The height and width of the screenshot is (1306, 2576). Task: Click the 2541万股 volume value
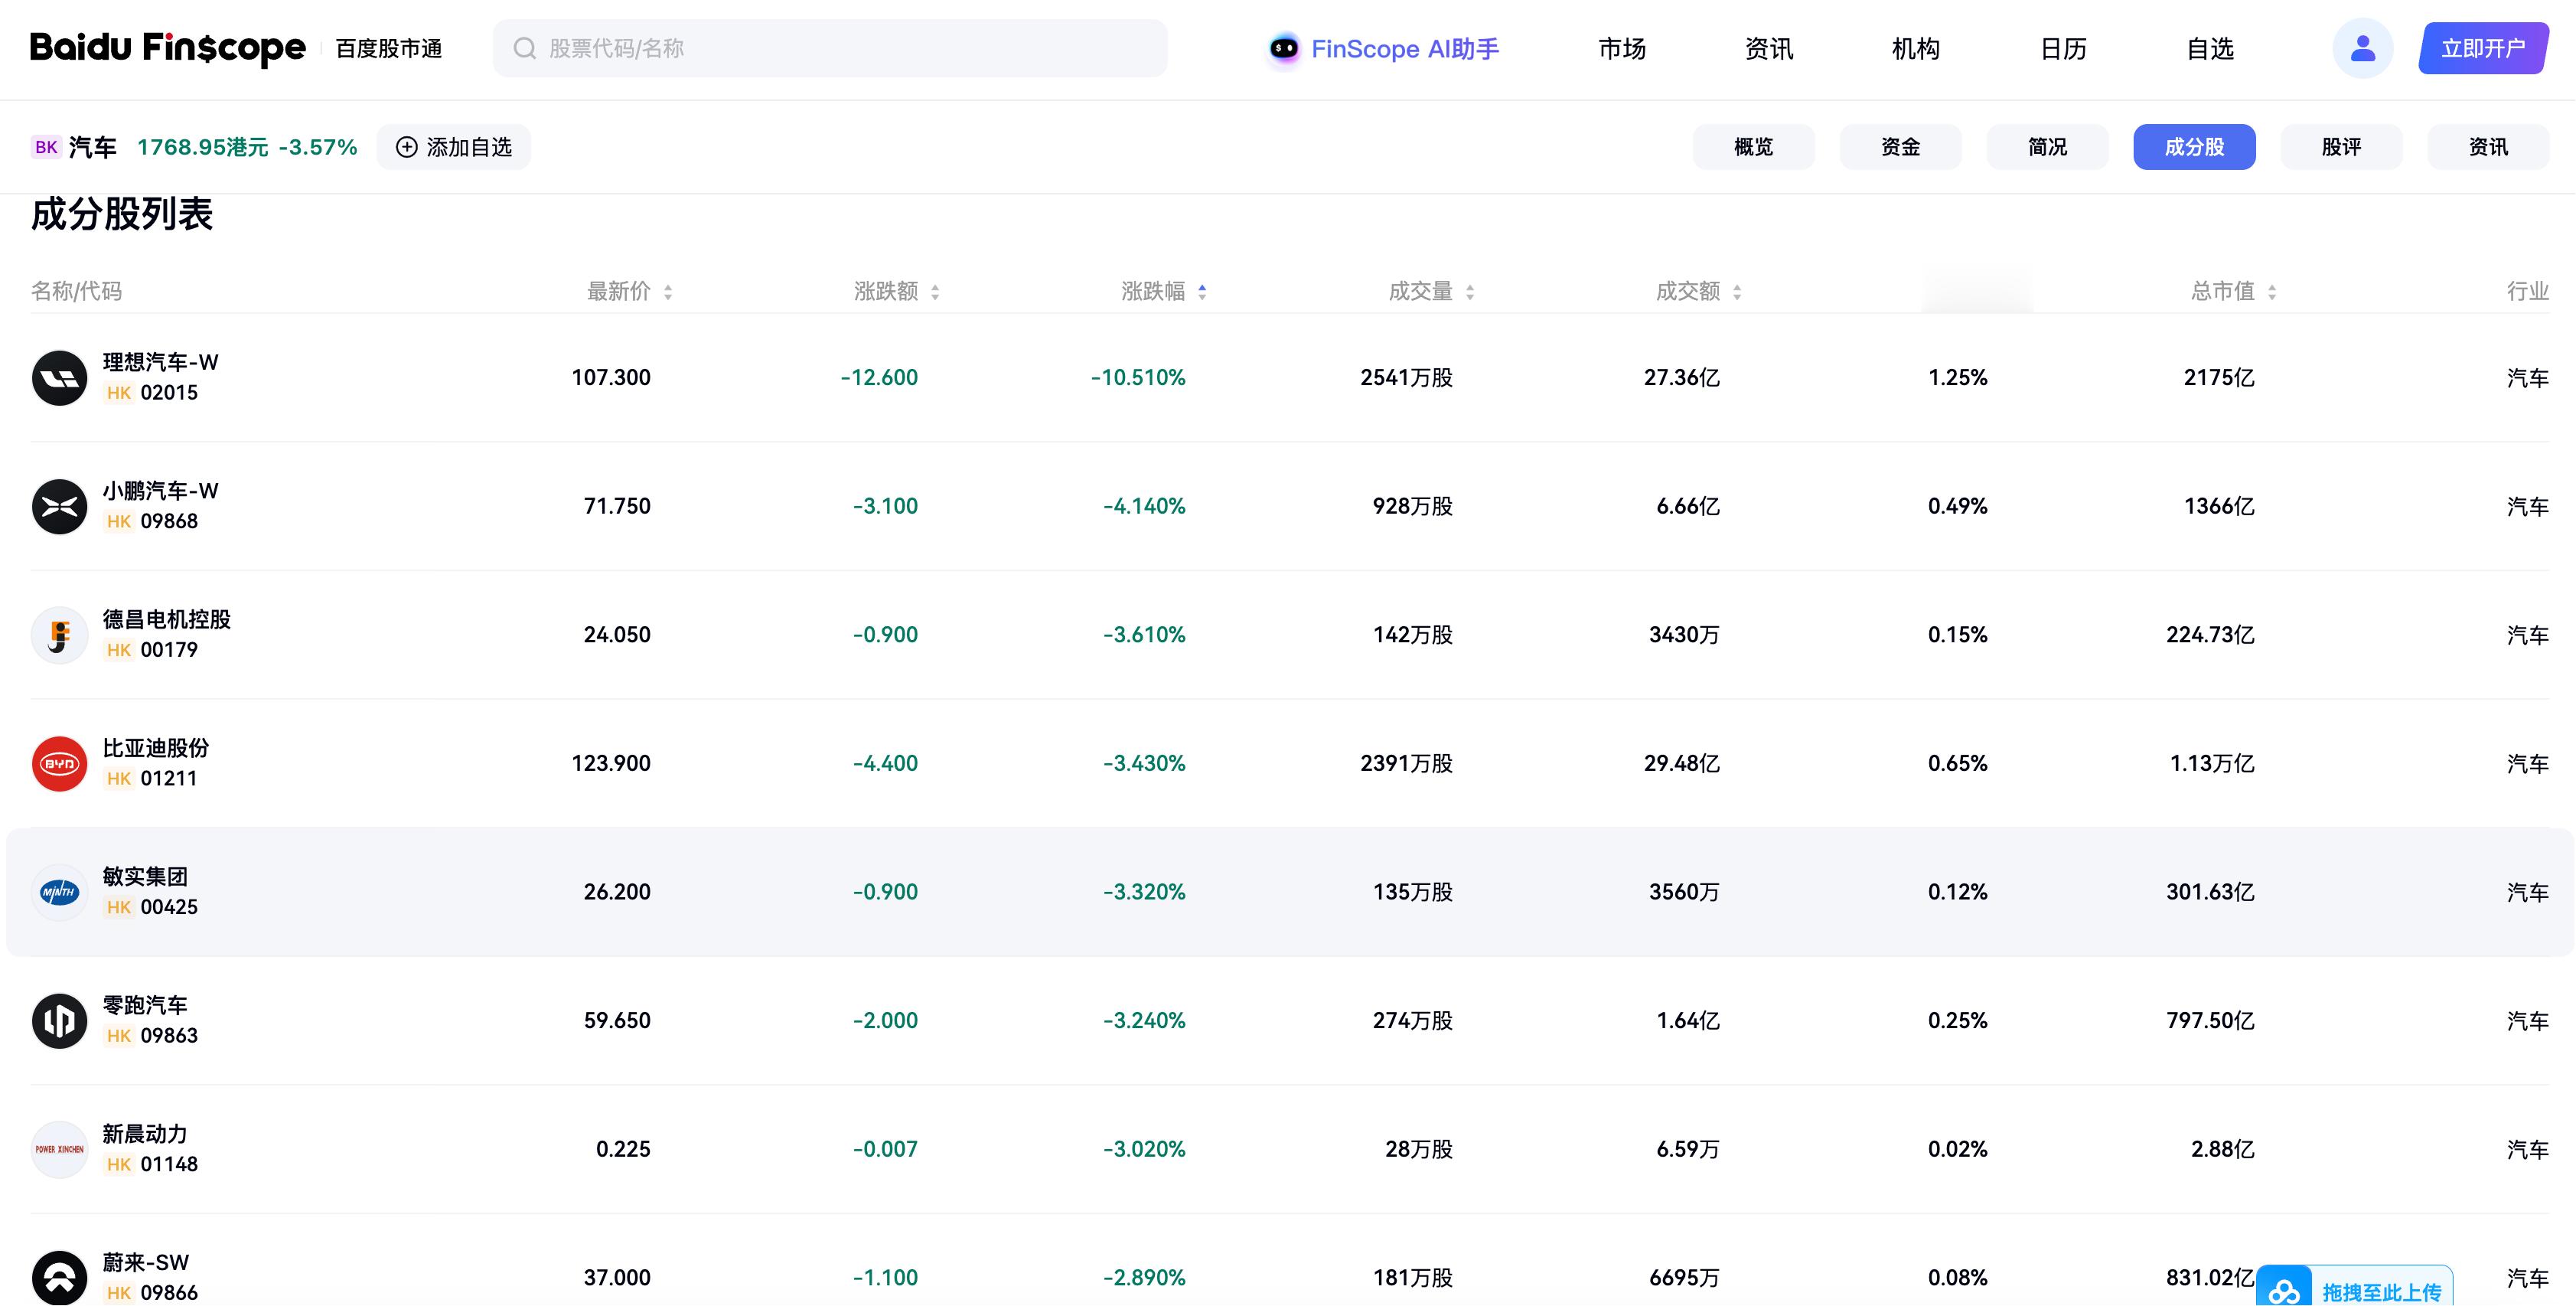[x=1406, y=377]
